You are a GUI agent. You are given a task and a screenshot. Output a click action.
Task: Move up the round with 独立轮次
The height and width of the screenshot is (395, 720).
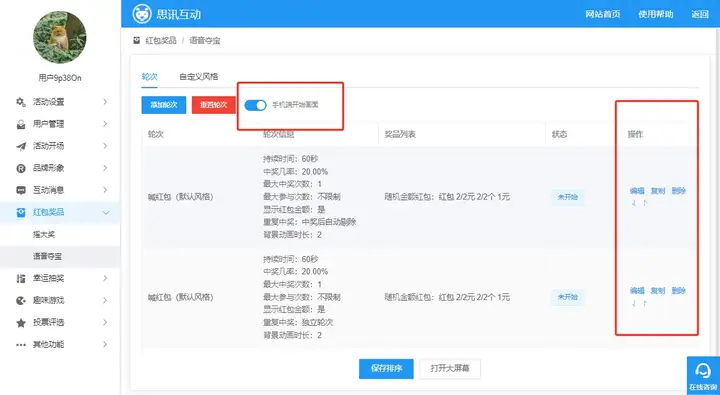(645, 303)
